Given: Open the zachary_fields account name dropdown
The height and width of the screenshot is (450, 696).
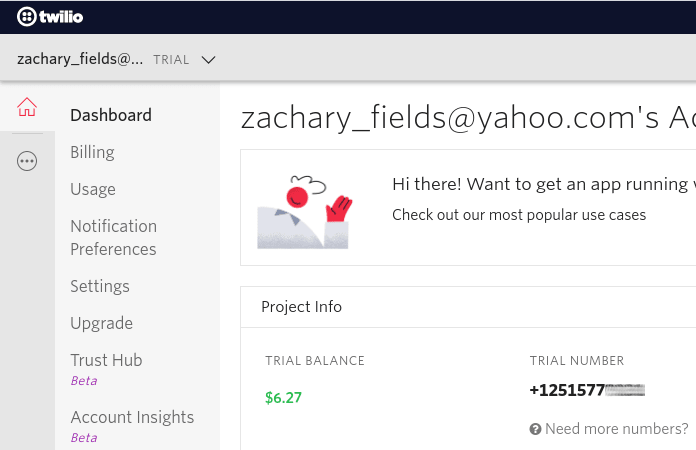Looking at the screenshot, I should coord(80,59).
